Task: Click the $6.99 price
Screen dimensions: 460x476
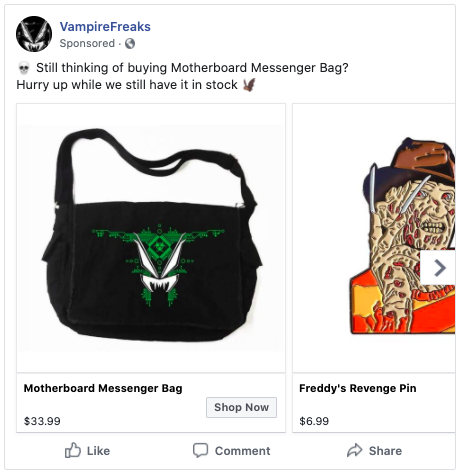Action: (x=314, y=421)
